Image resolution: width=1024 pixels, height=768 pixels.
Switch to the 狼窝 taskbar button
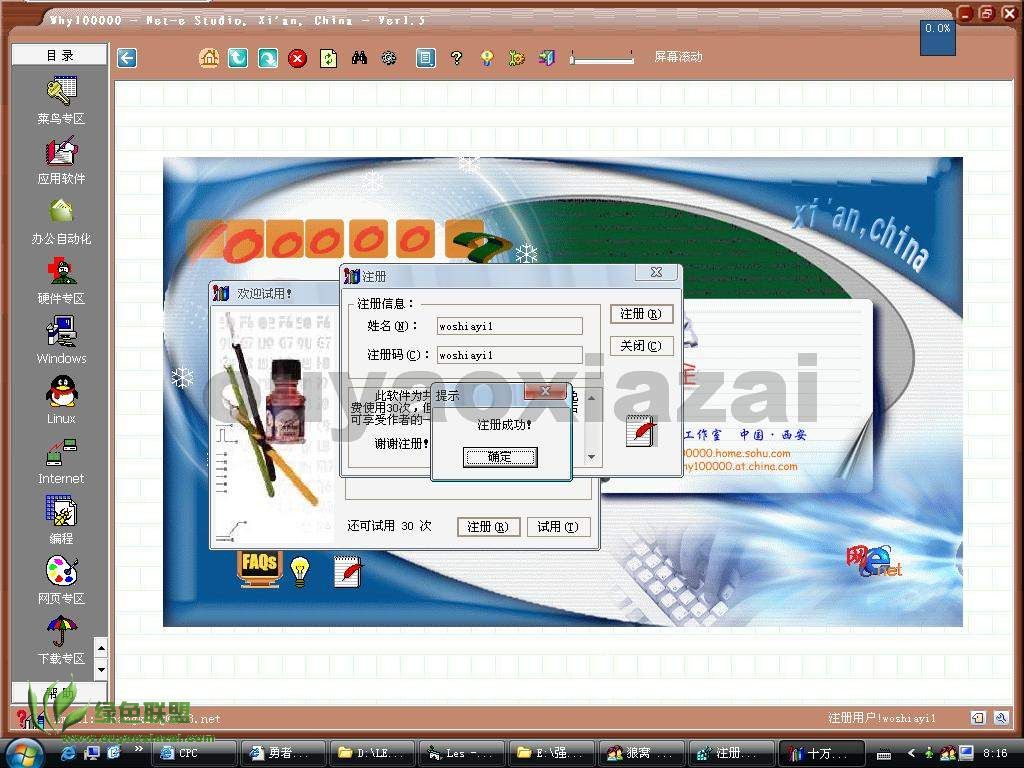click(642, 753)
